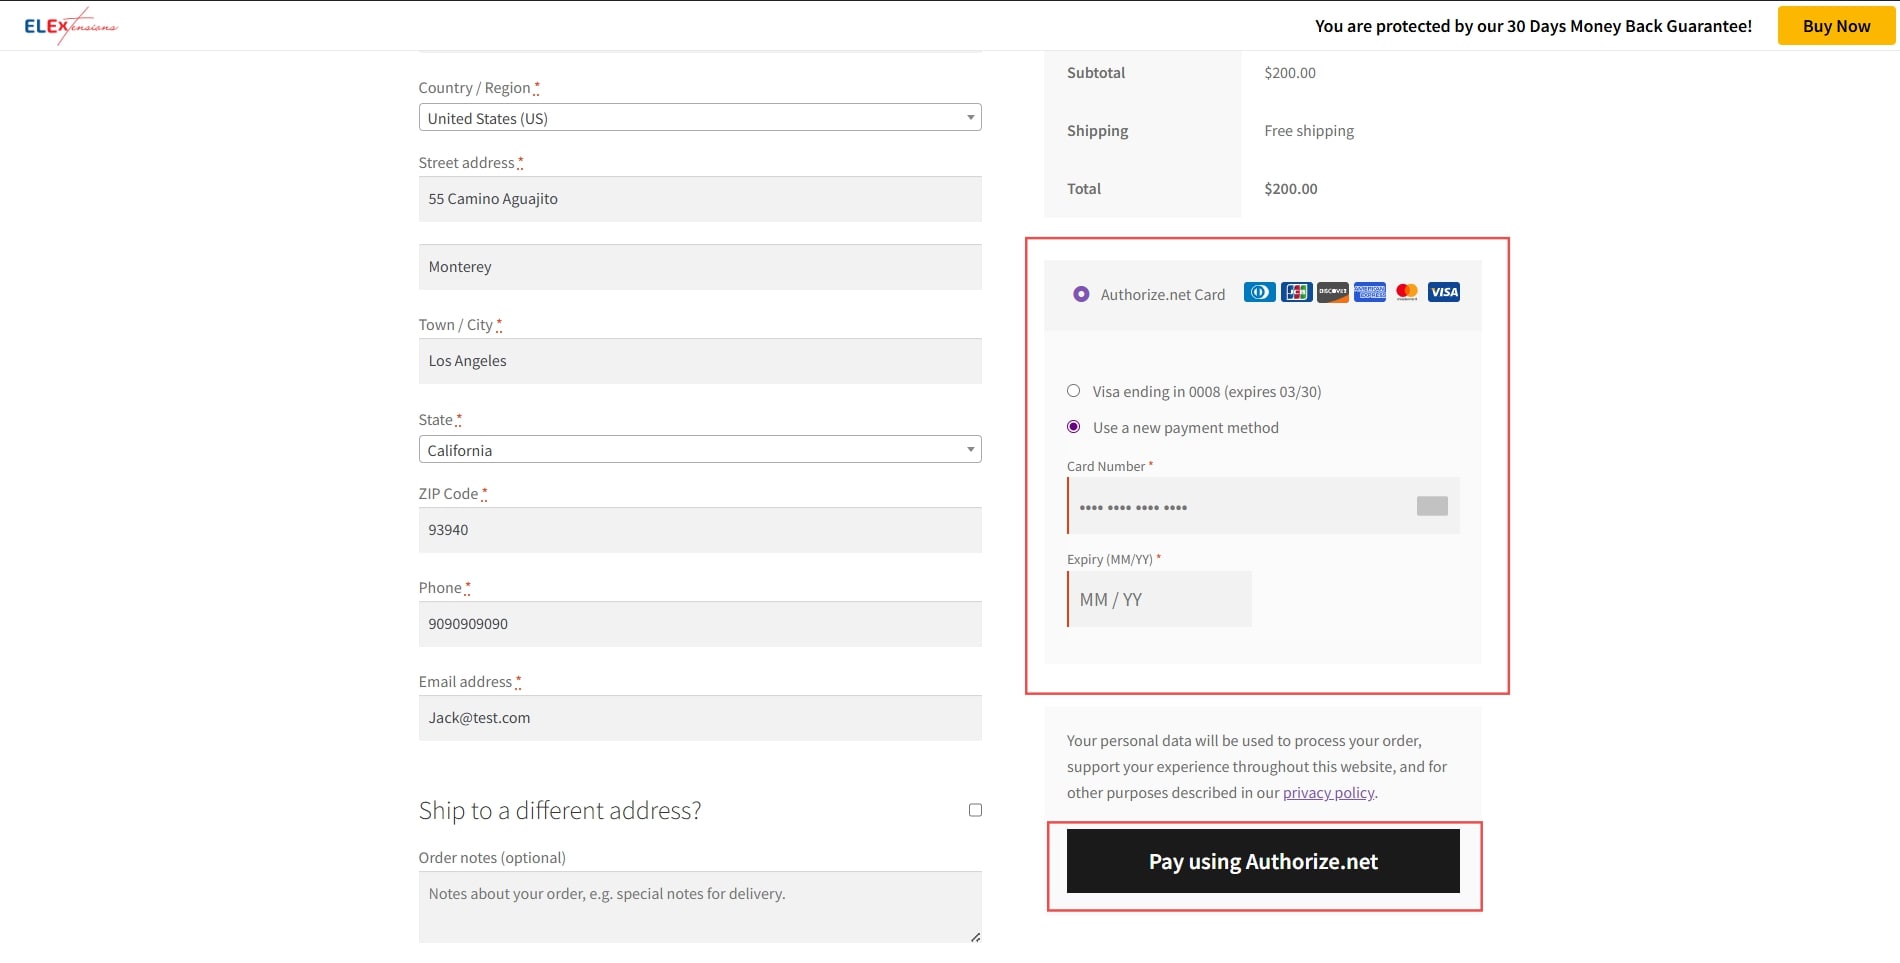Click the Discover card icon
The width and height of the screenshot is (1900, 963).
(1332, 292)
